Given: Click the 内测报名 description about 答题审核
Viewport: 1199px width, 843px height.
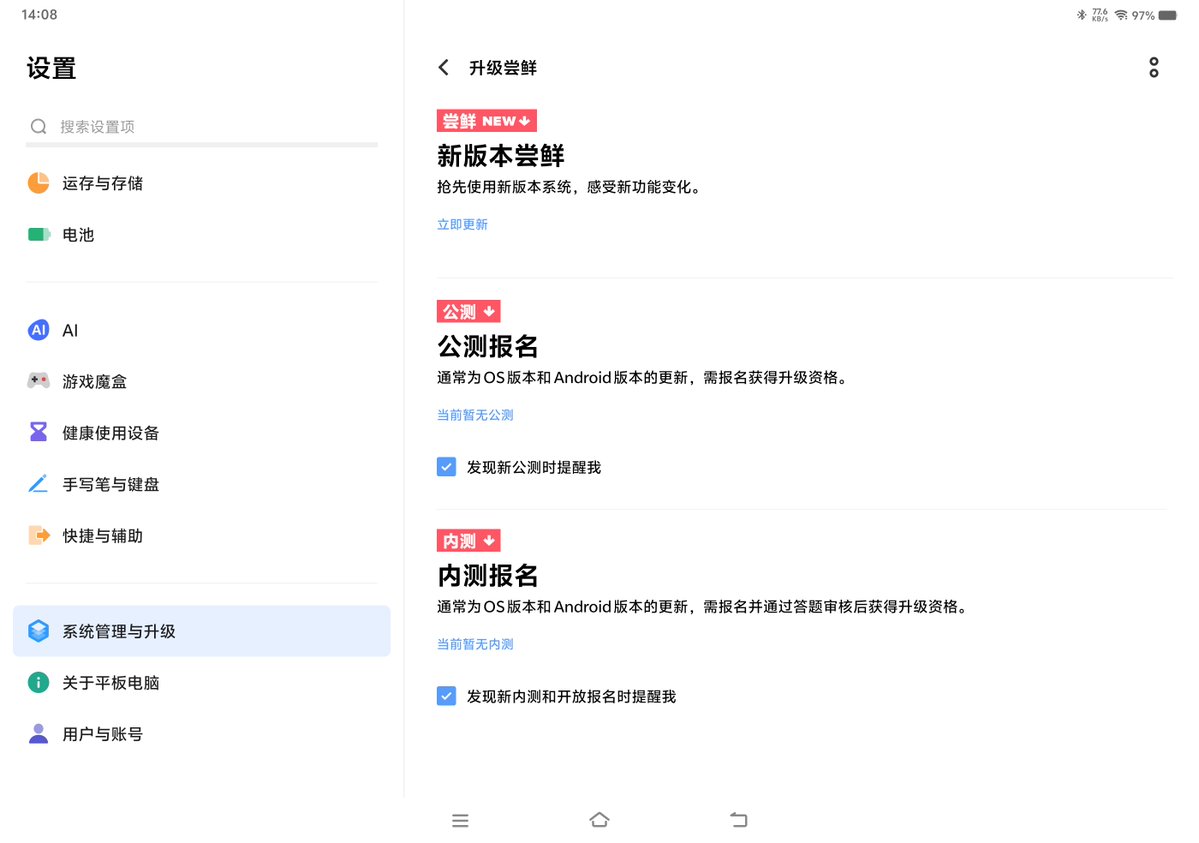Looking at the screenshot, I should (703, 607).
